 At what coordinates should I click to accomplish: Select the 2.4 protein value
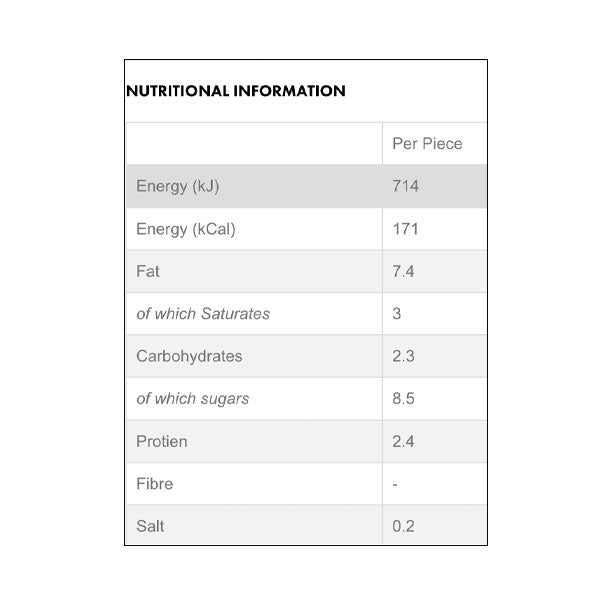pos(404,441)
